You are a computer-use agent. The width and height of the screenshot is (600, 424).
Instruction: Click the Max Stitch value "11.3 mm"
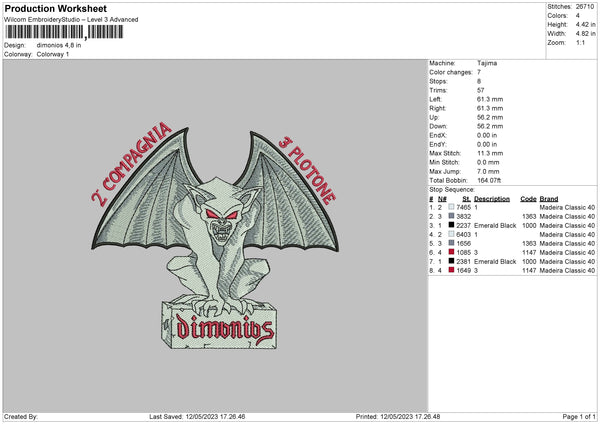pos(490,153)
